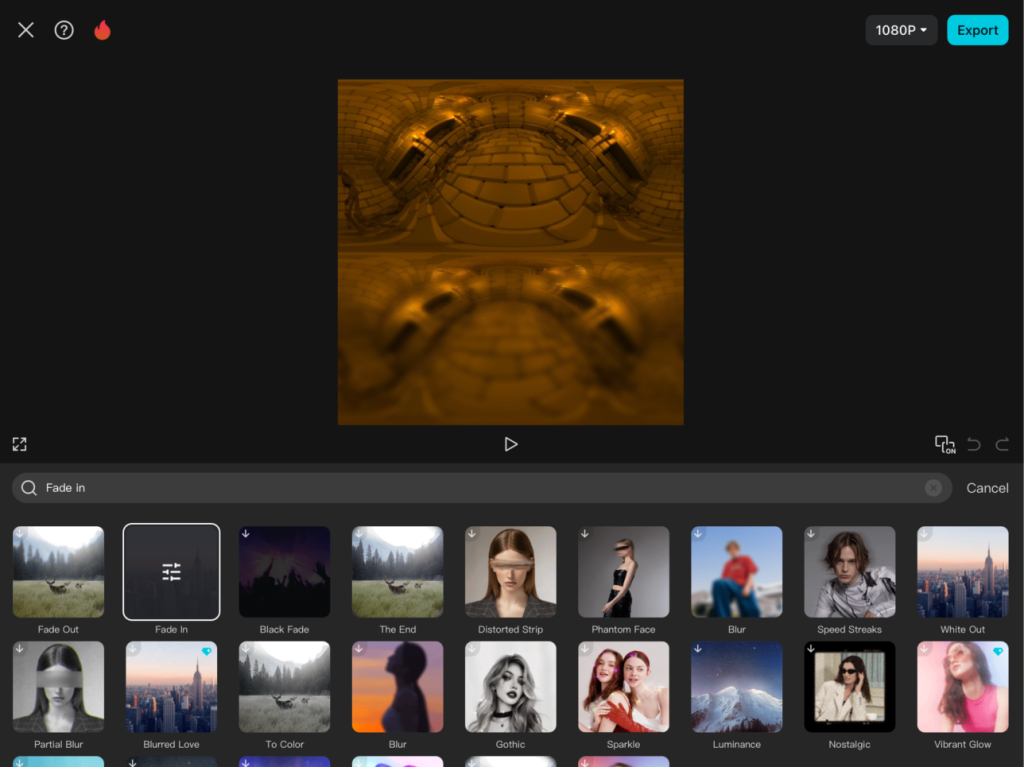Choose the Distorted Strip effect
Image resolution: width=1024 pixels, height=767 pixels.
coord(510,572)
